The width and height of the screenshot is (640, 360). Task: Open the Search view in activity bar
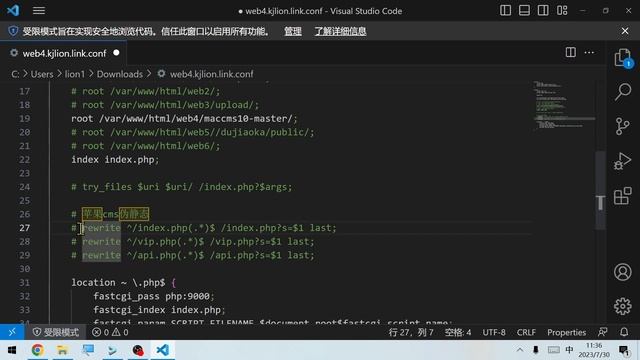coord(623,92)
